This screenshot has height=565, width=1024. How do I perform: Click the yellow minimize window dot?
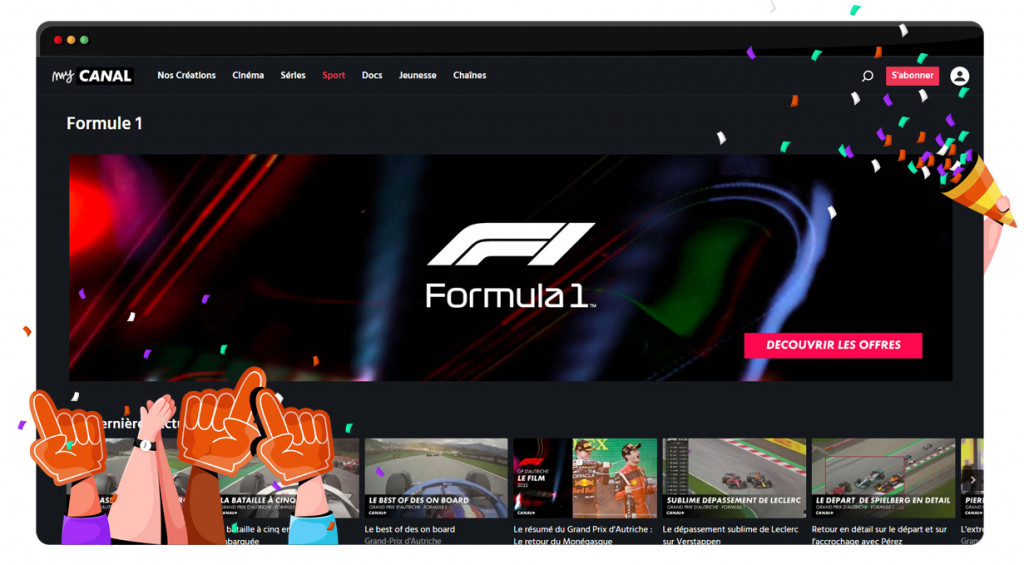[x=71, y=40]
